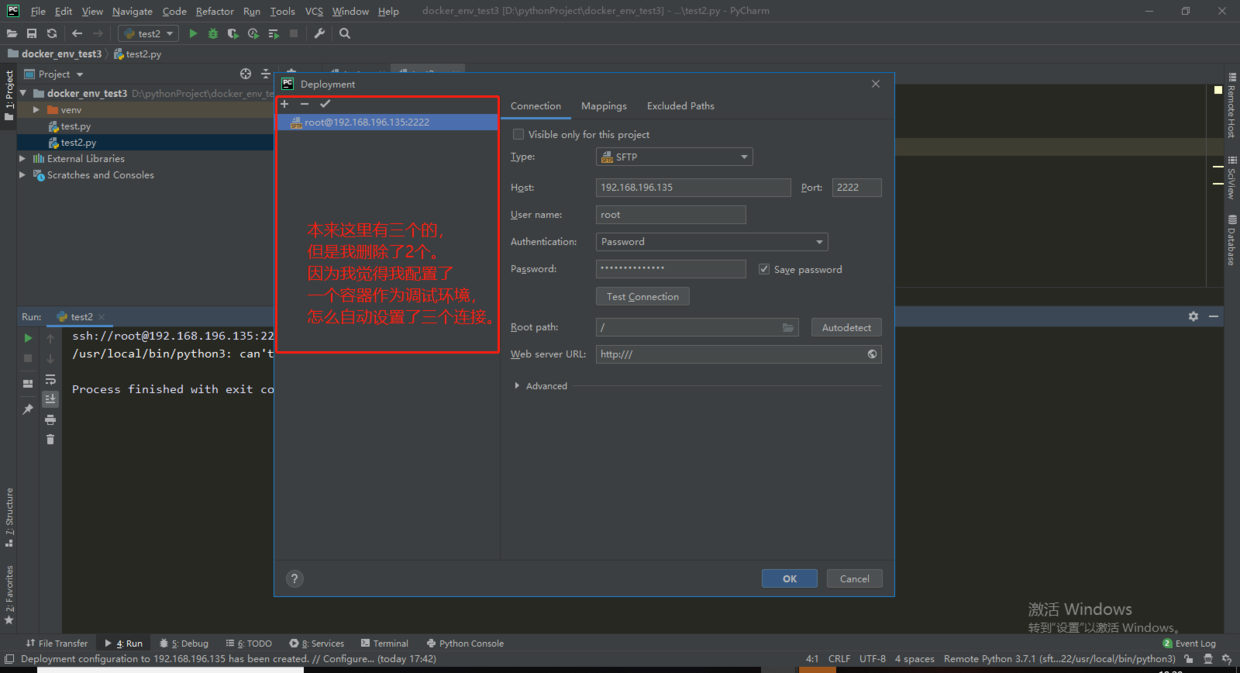1240x673 pixels.
Task: Open the help question mark in Deployment dialog
Action: (x=294, y=578)
